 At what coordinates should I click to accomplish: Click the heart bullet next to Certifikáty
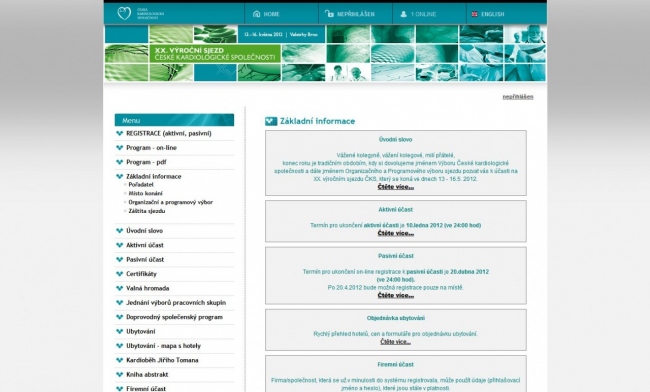coord(120,273)
